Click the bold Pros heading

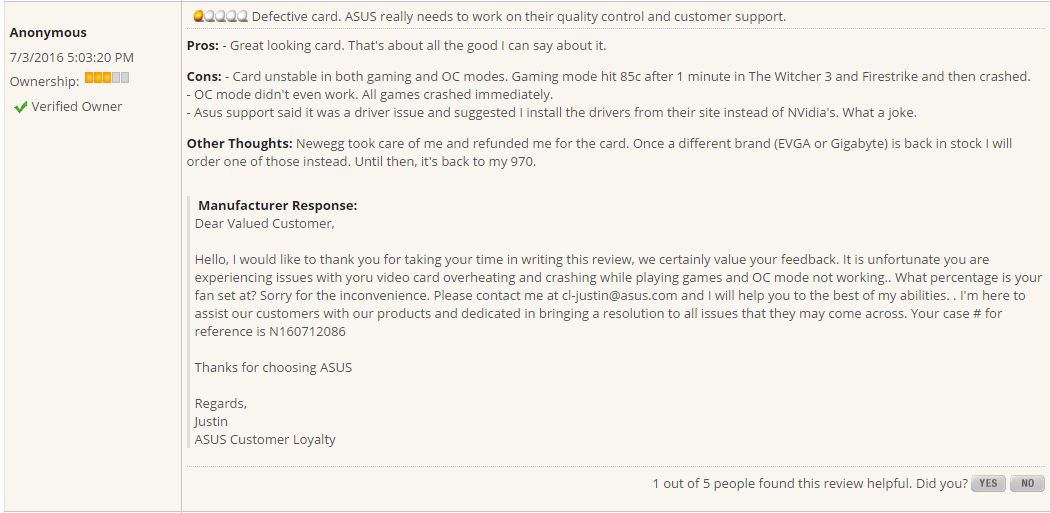coord(203,46)
